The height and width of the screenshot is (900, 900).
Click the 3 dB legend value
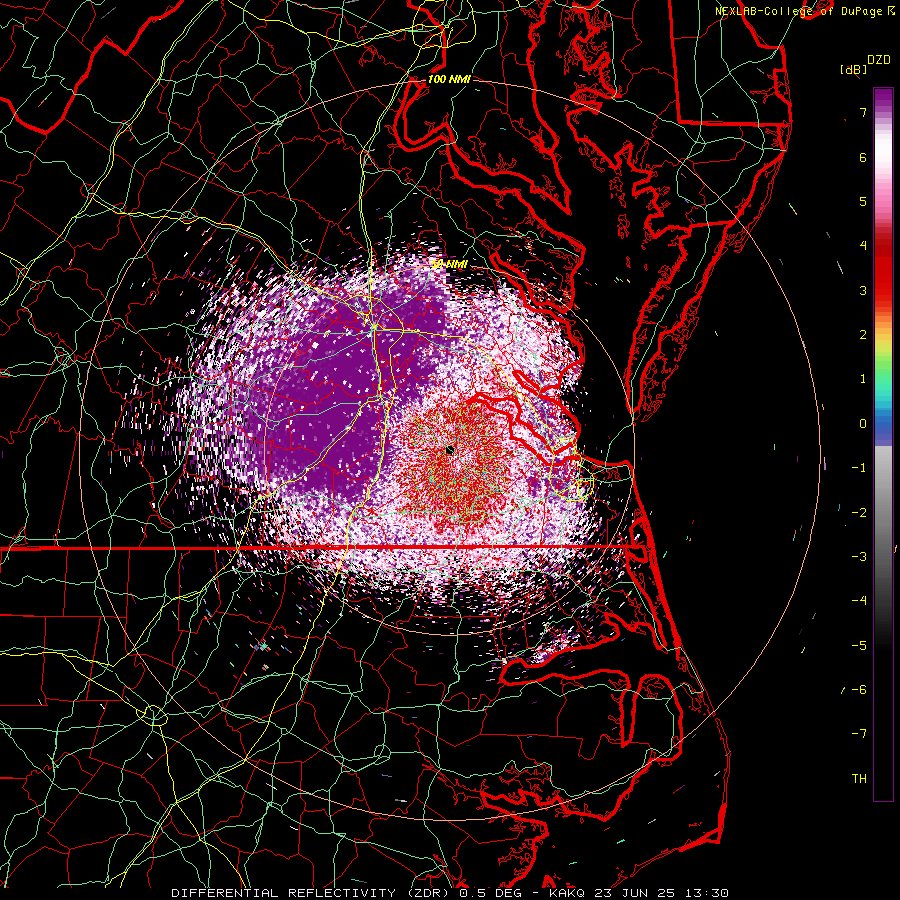[863, 290]
